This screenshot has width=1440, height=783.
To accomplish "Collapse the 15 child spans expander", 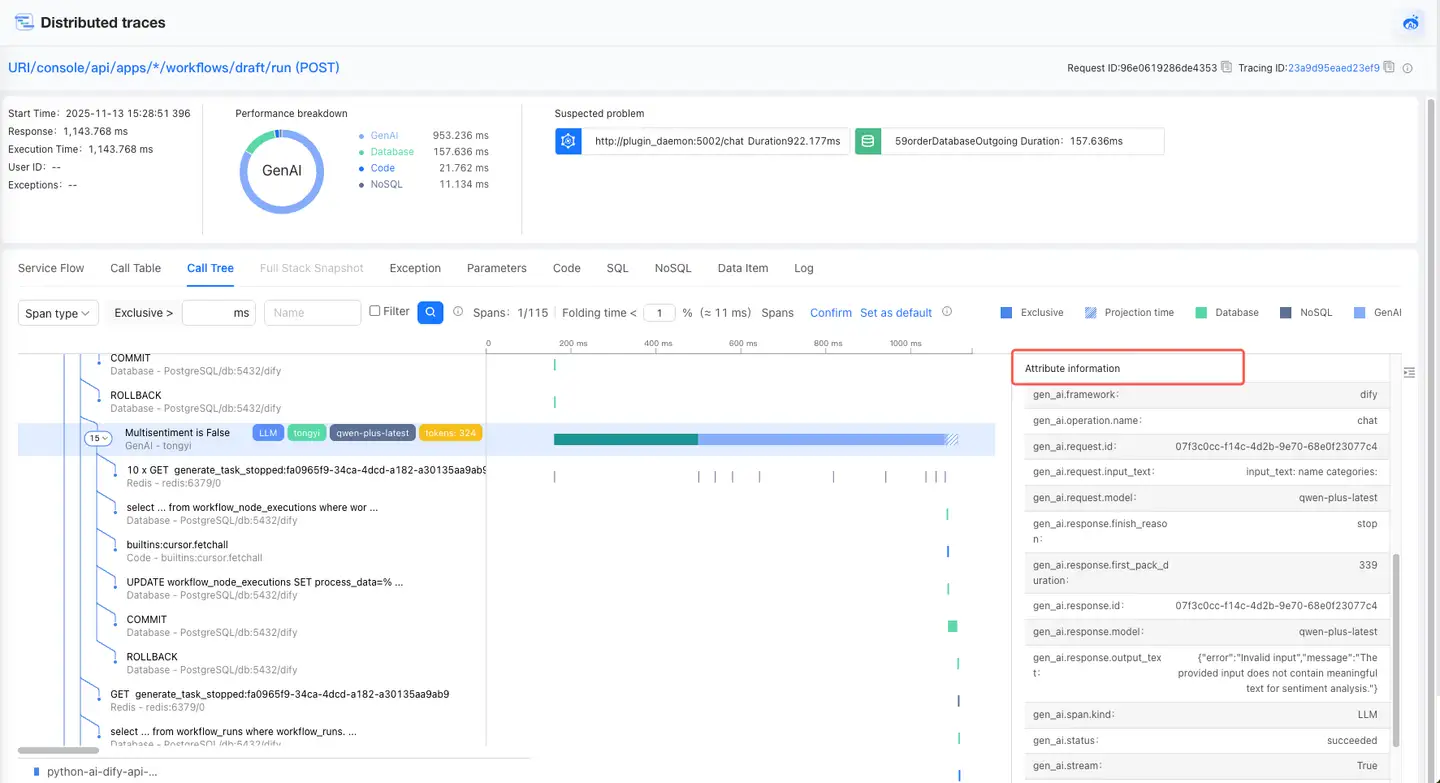I will tap(98, 438).
